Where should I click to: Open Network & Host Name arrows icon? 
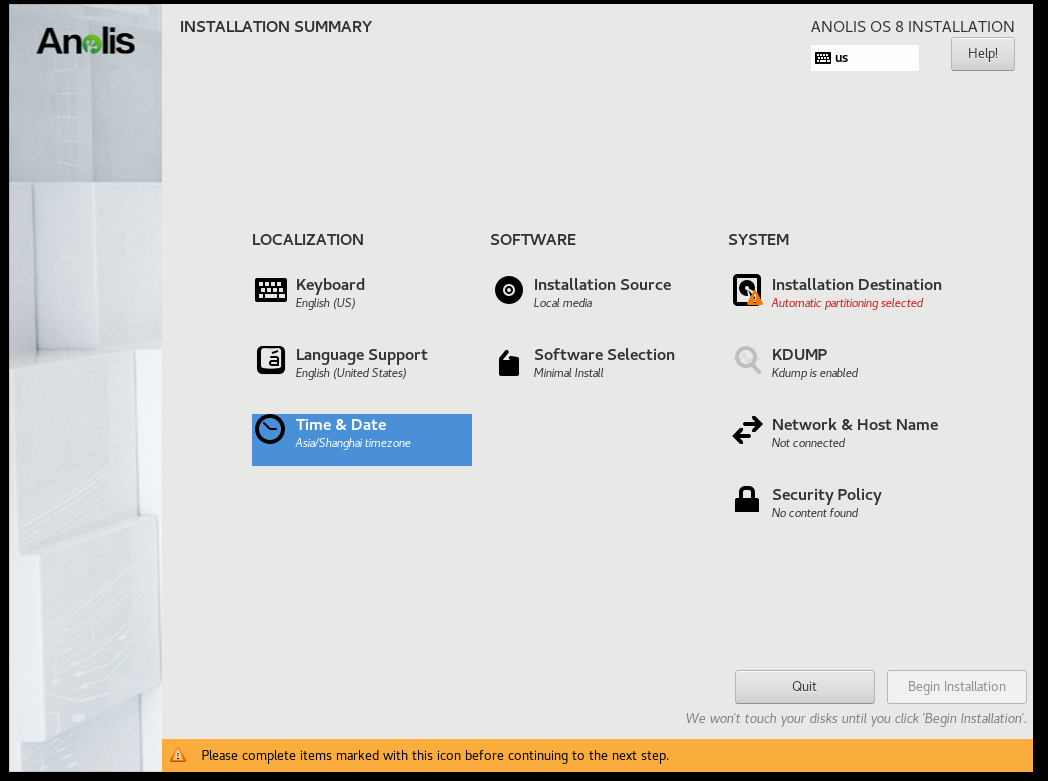pos(747,431)
